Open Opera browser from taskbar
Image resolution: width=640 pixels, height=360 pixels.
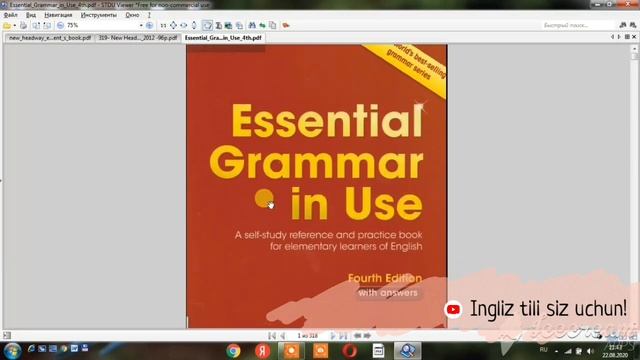pyautogui.click(x=349, y=351)
